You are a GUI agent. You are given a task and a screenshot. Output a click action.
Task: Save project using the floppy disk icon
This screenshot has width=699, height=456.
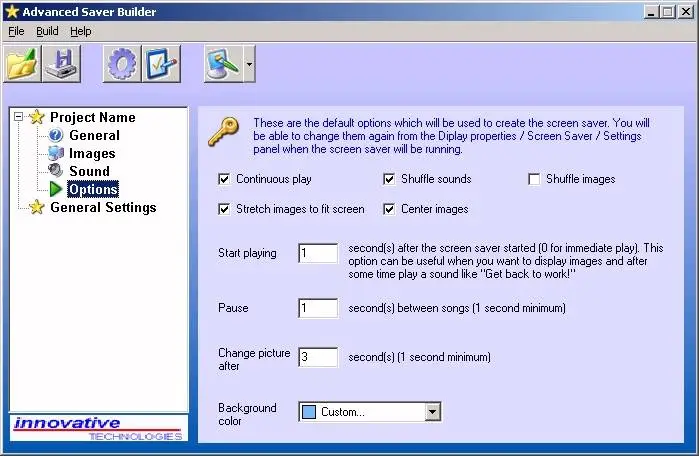coord(61,64)
